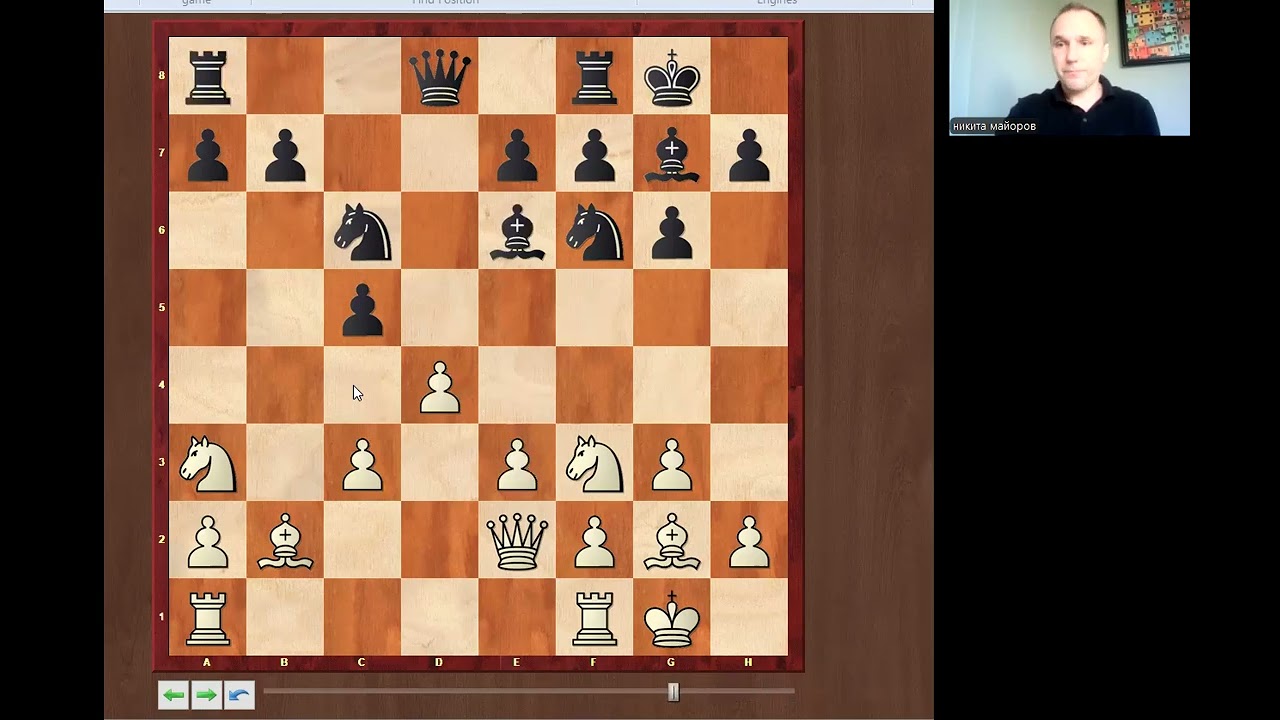
Task: Select the black pawn on c5
Action: [363, 310]
